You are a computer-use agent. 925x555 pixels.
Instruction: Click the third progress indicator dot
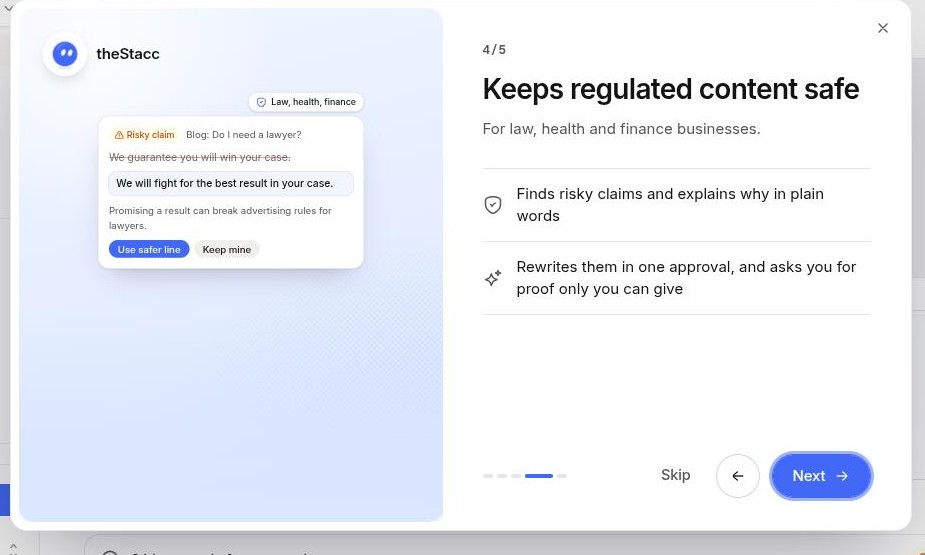516,476
